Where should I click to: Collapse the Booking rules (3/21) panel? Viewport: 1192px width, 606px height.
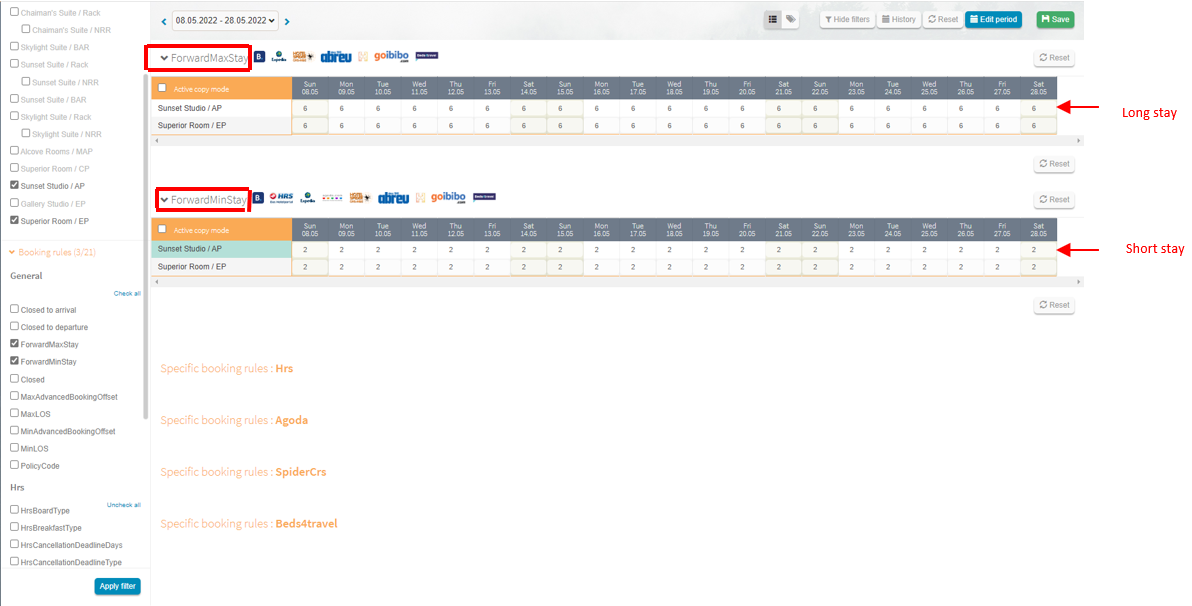click(x=12, y=253)
